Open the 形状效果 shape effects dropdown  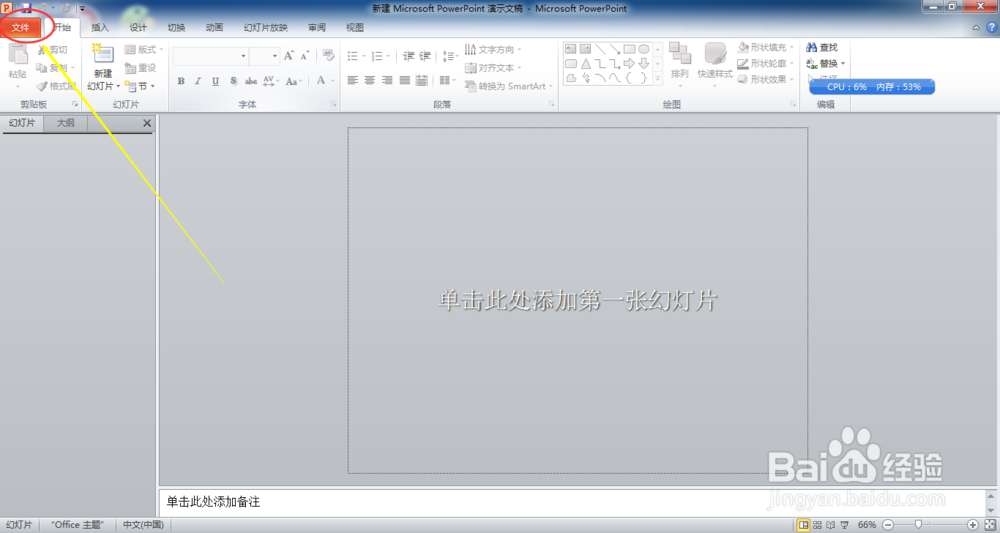click(766, 79)
